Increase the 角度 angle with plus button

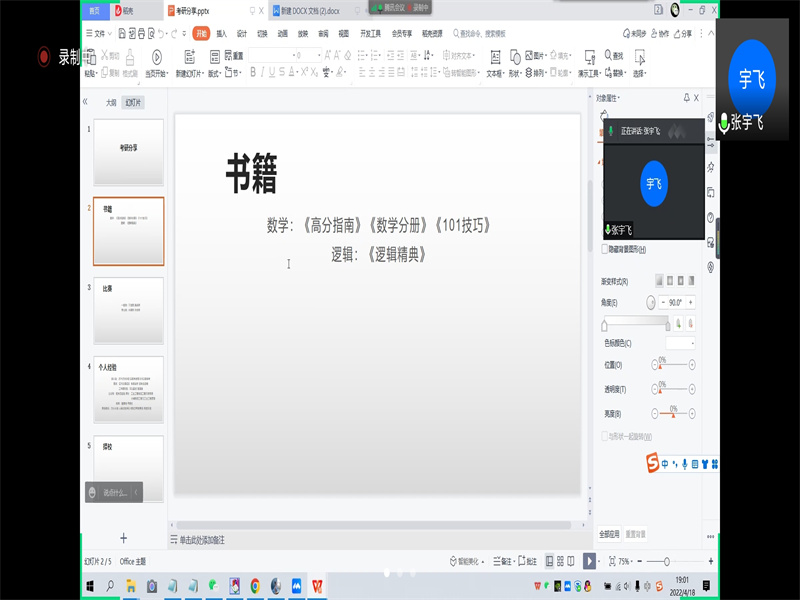(690, 302)
